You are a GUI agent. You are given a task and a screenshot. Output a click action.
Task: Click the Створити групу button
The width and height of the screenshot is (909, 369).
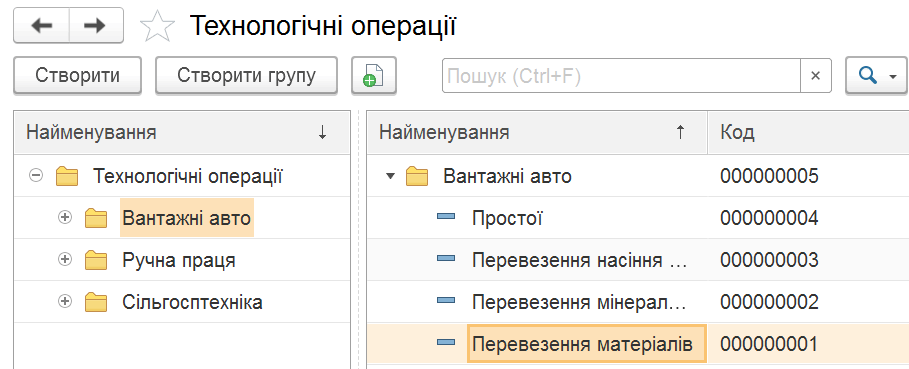point(246,75)
